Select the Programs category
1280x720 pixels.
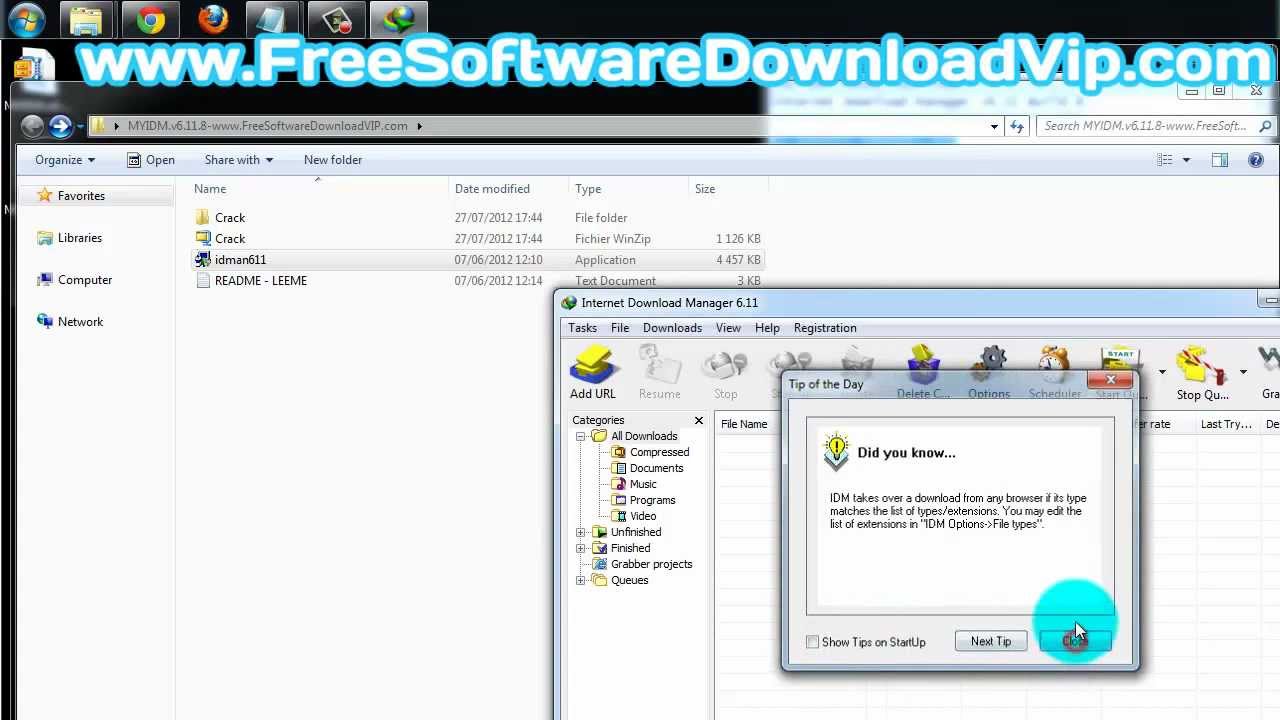[652, 501]
